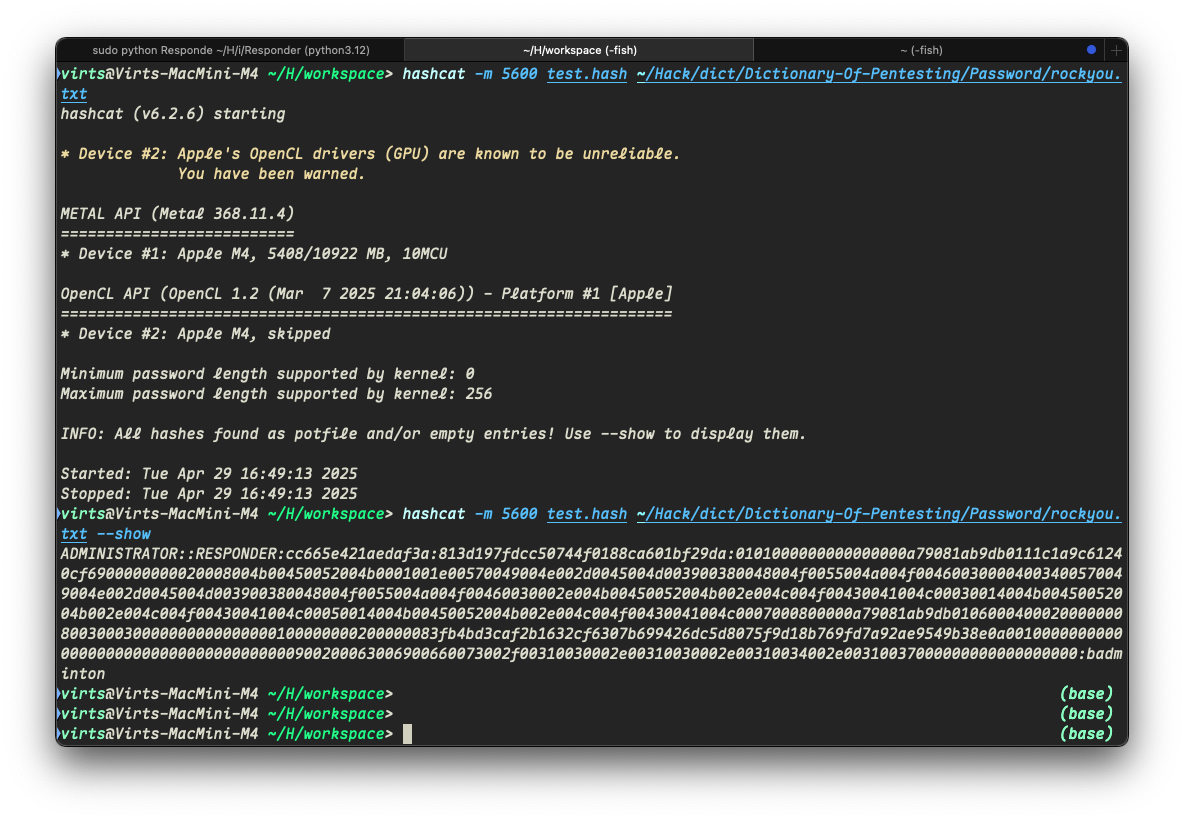Click the active prompt input with cursor
This screenshot has width=1184, height=820.
click(x=407, y=734)
